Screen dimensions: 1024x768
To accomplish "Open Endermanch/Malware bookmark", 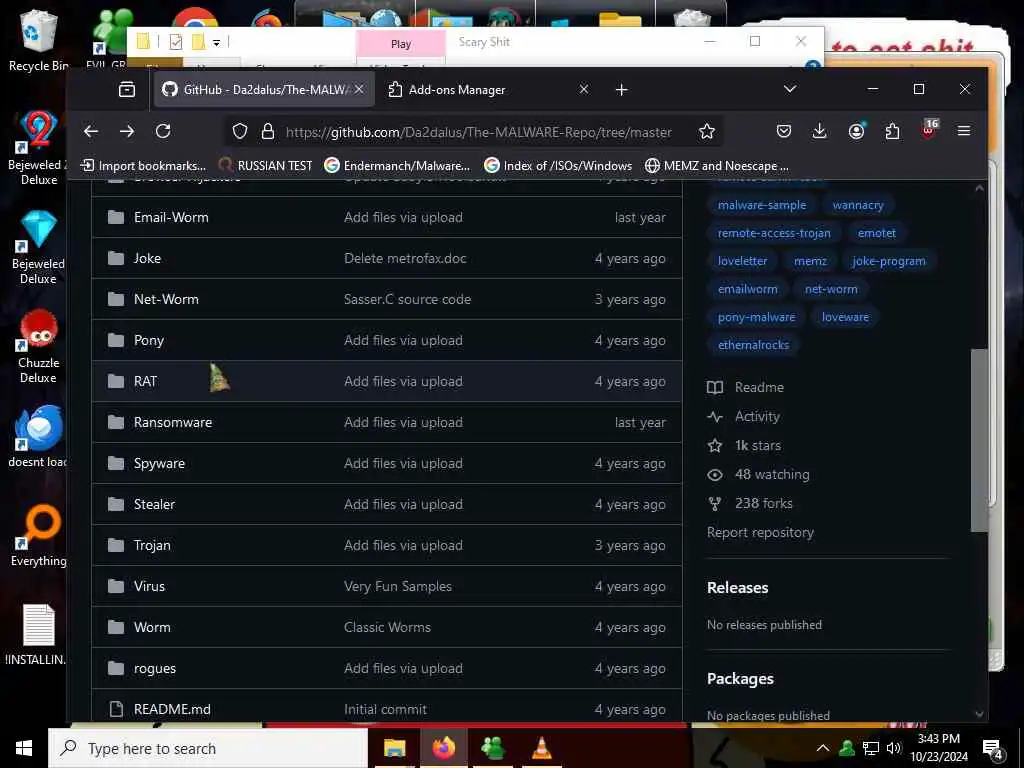I will 398,166.
